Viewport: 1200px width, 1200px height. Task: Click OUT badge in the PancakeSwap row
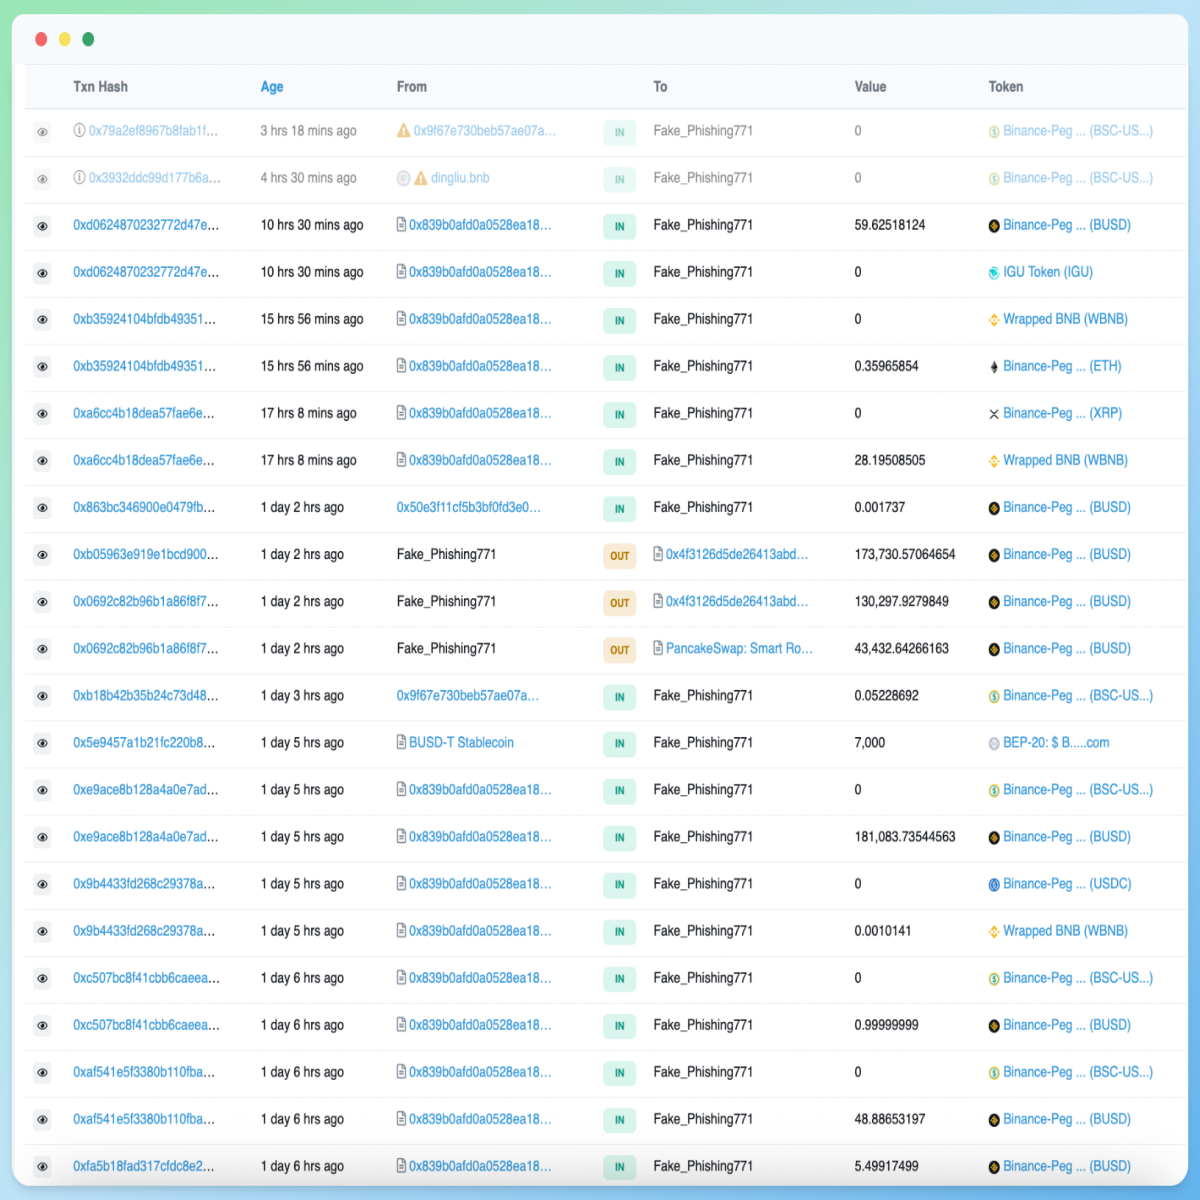click(620, 650)
